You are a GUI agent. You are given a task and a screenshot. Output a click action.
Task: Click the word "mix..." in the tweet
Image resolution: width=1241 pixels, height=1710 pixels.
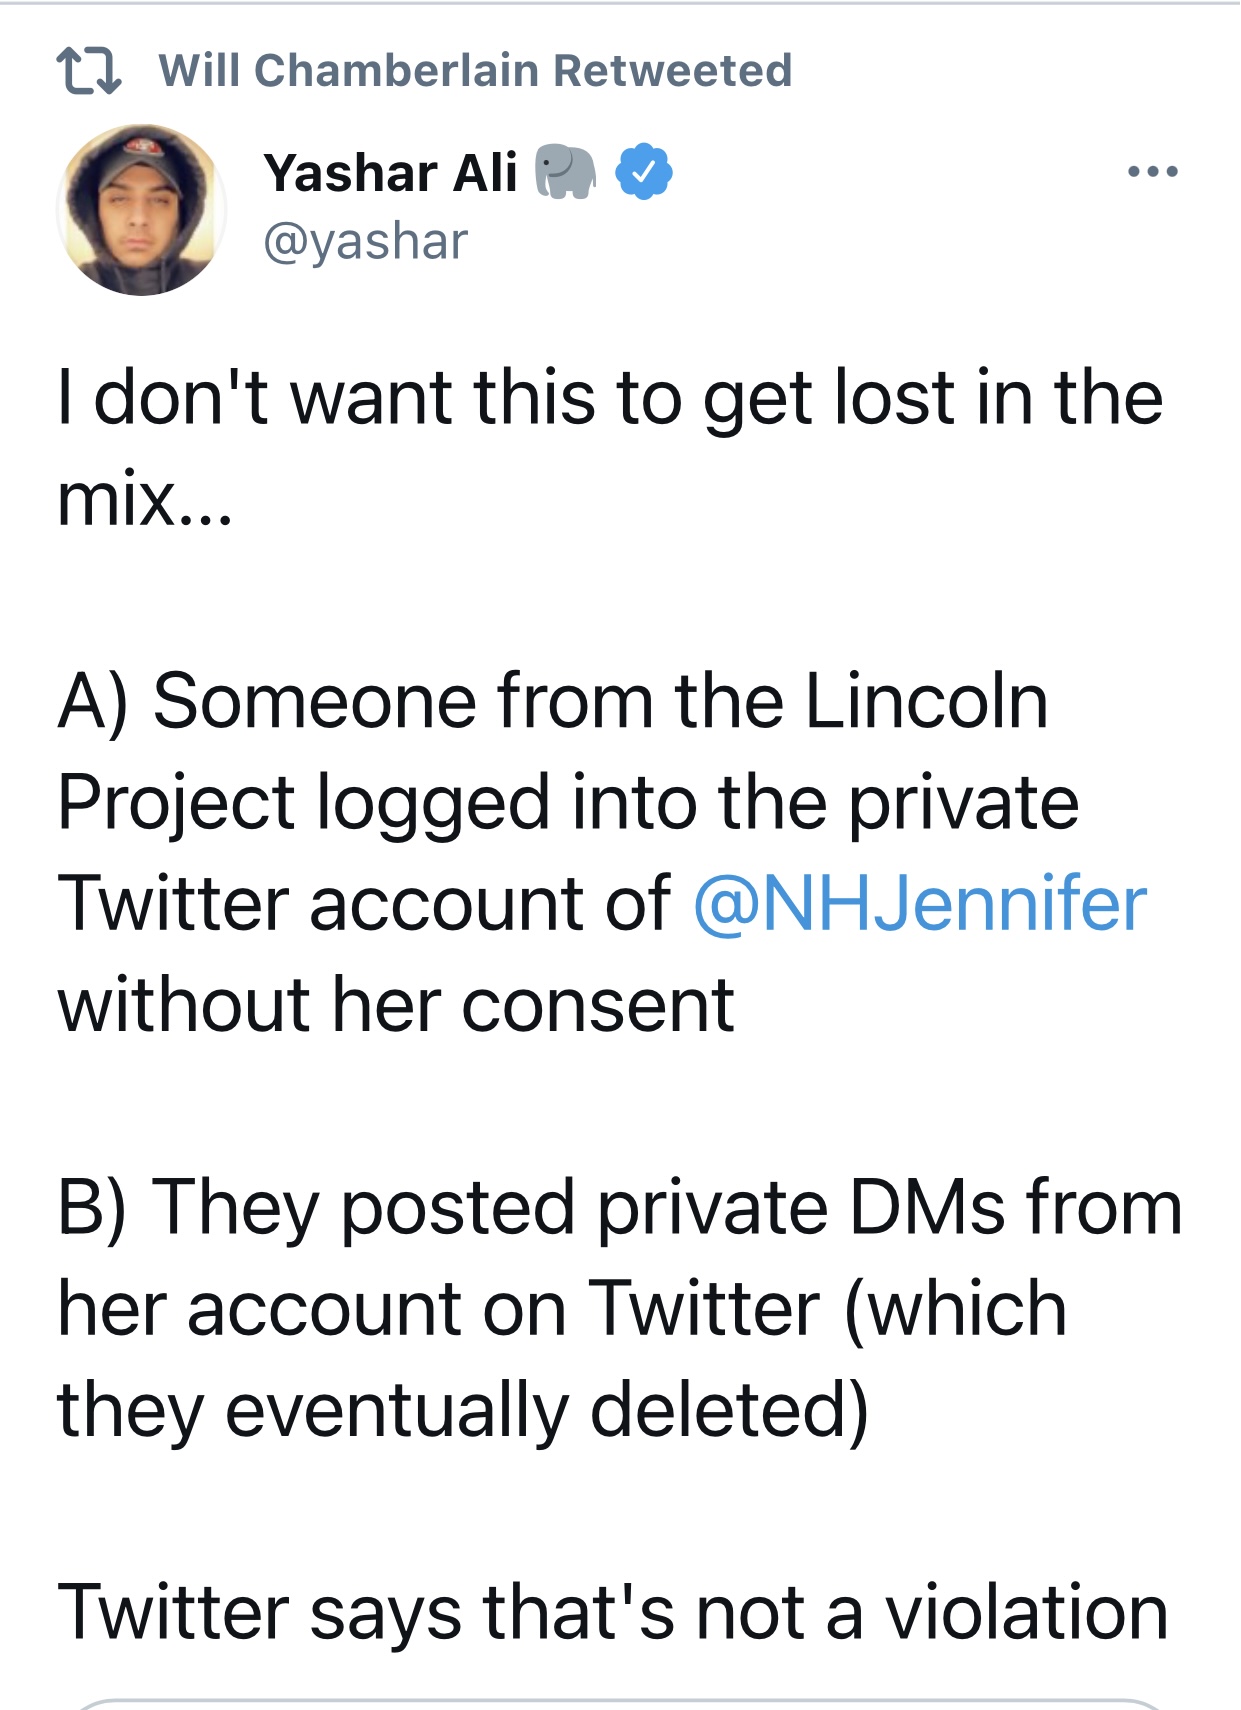(x=145, y=499)
